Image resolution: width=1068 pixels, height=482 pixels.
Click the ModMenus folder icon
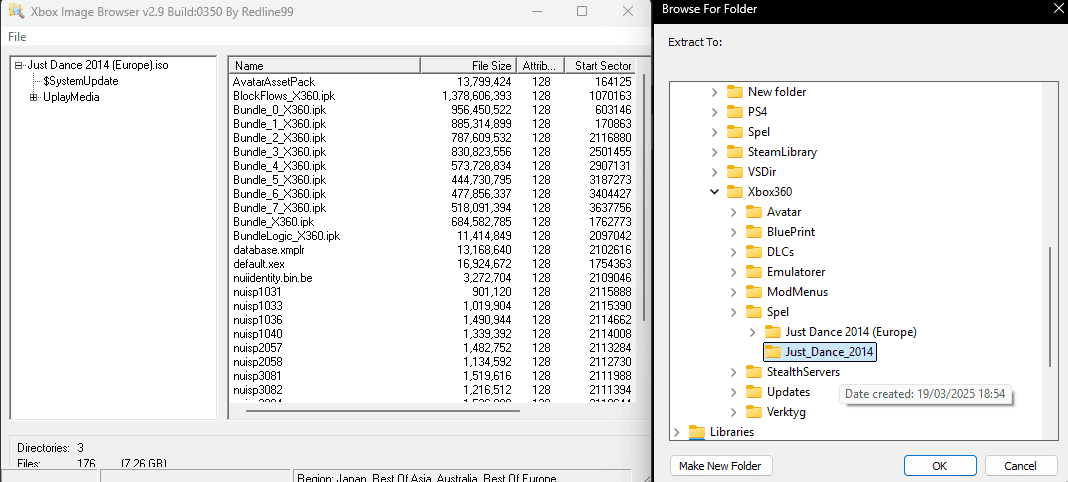(753, 291)
